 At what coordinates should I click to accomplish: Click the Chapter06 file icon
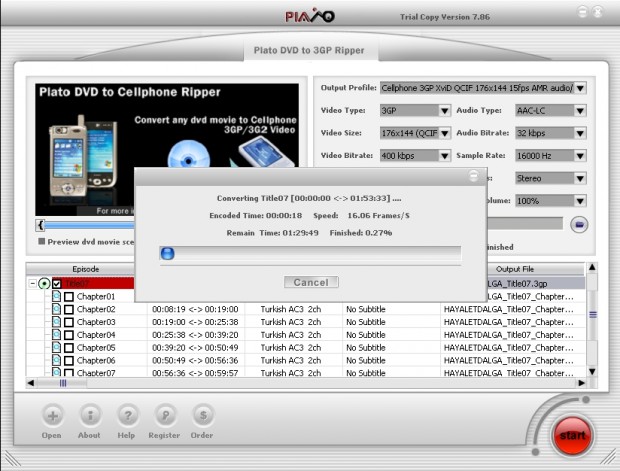[x=57, y=360]
